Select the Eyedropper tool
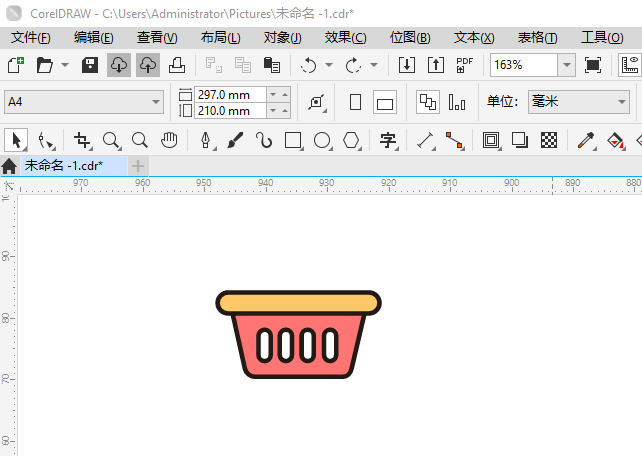 tap(586, 140)
